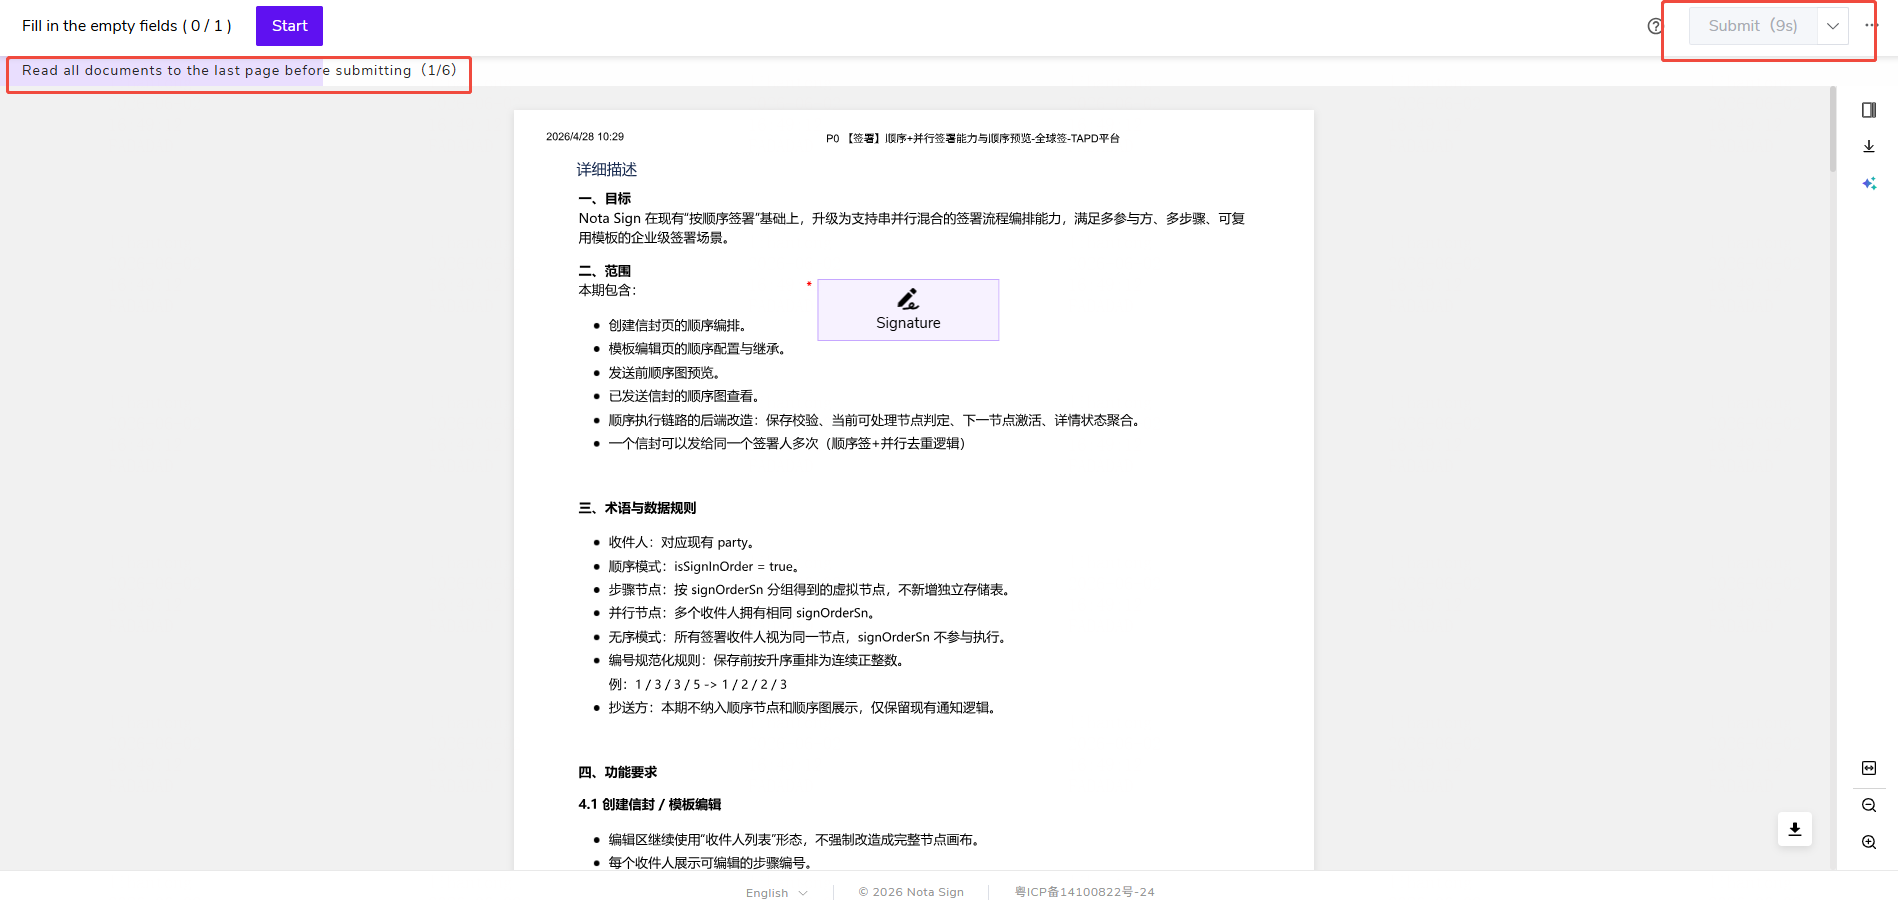Open the more options ellipsis menu

(1871, 26)
